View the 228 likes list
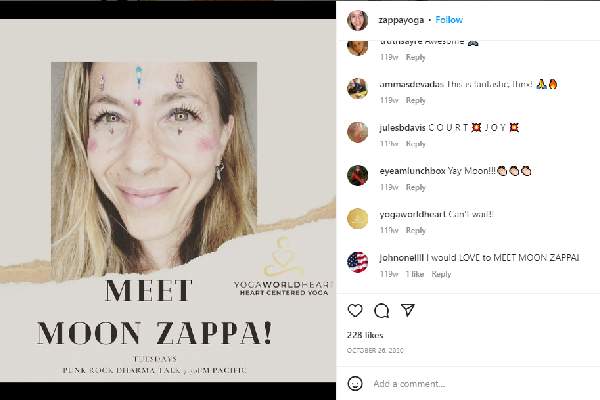 367,336
